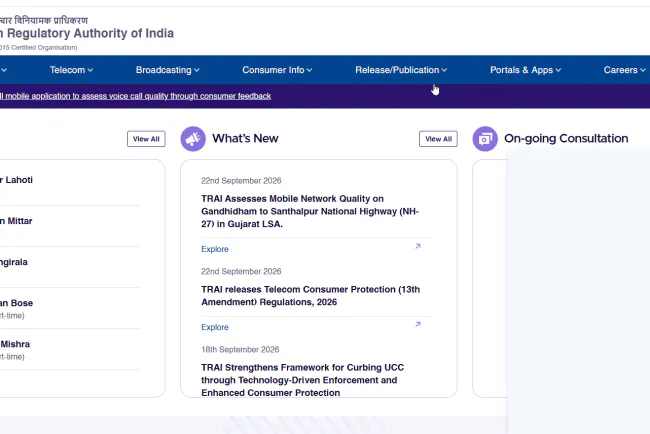650x434 pixels.
Task: Select the member name ending Mittar
Action: (16, 221)
